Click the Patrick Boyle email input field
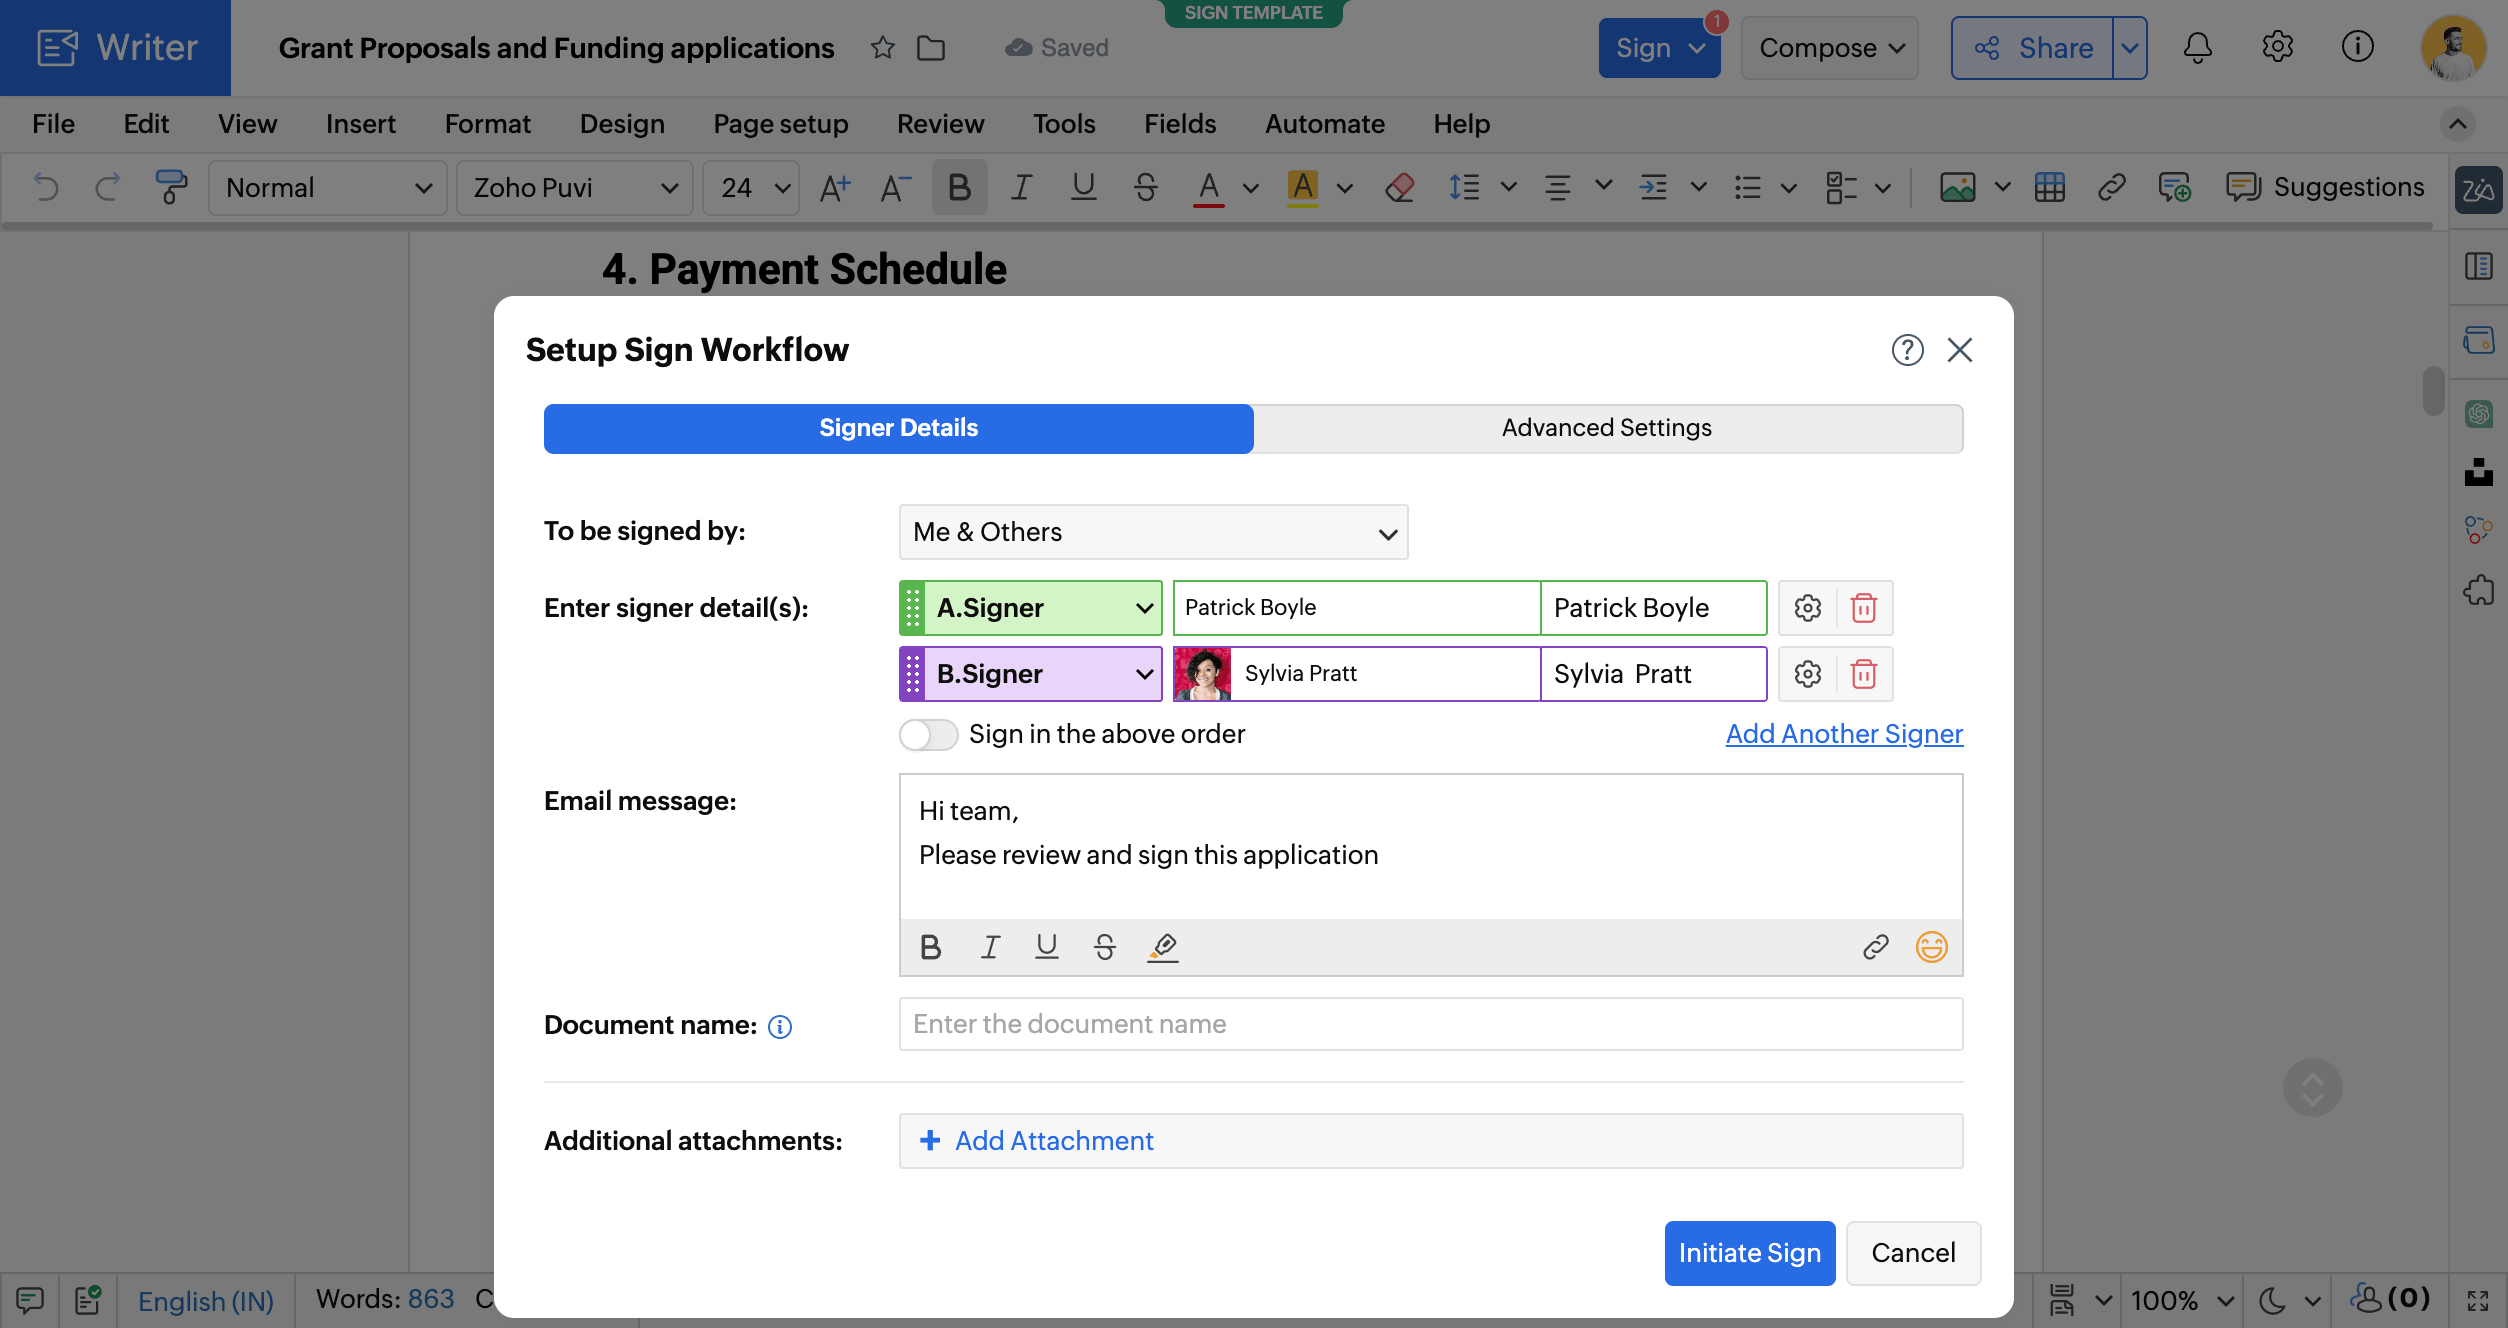The image size is (2508, 1328). [x=1357, y=608]
